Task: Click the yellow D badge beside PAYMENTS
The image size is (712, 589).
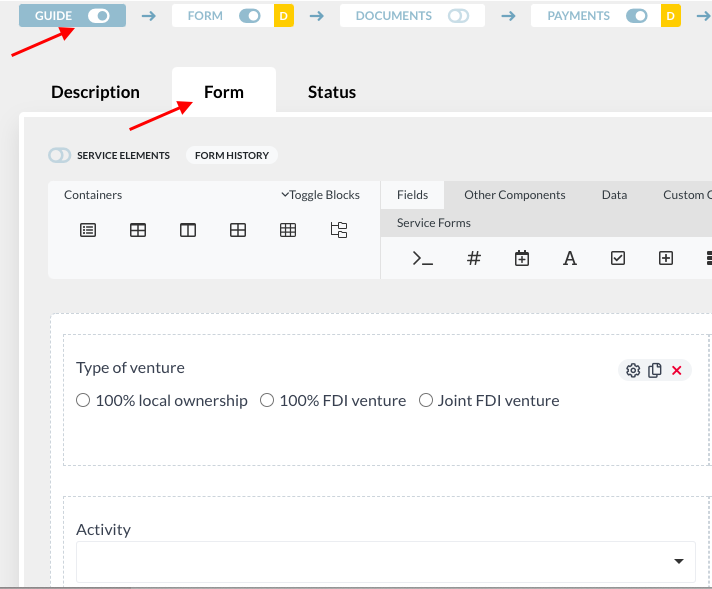Action: [x=671, y=16]
